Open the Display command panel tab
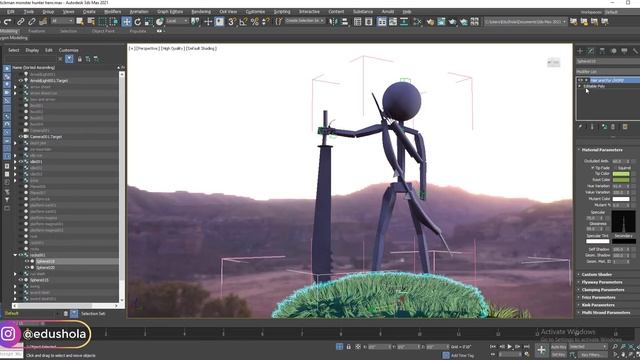 (x=624, y=51)
